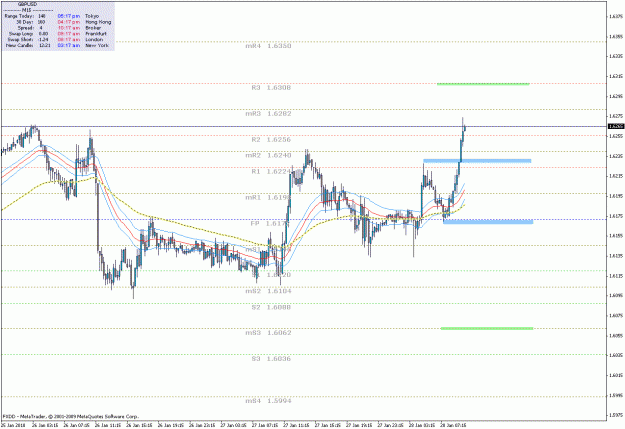Click the 27 Jan 07:15 time axis label
The width and height of the screenshot is (625, 429).
coord(265,425)
